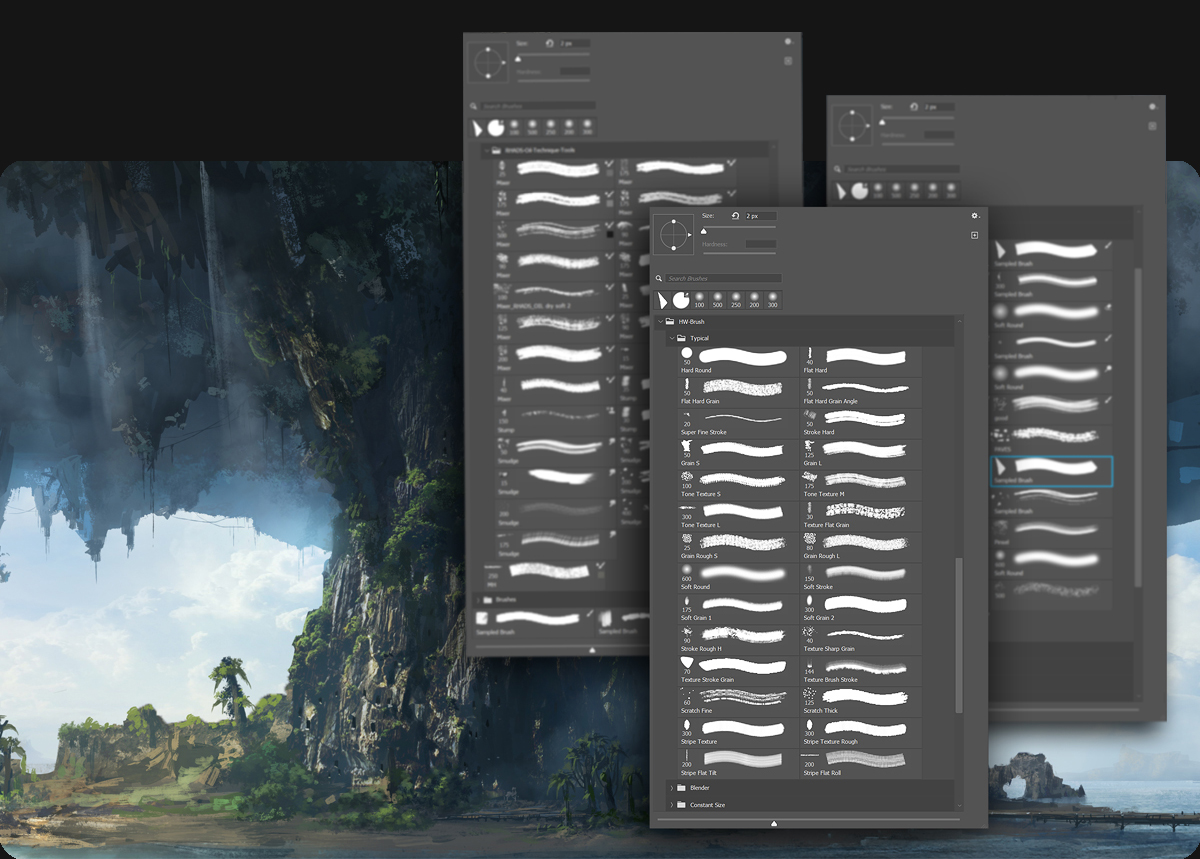The width and height of the screenshot is (1200, 859).
Task: Select the Flat Hard brush preset
Action: pos(861,361)
